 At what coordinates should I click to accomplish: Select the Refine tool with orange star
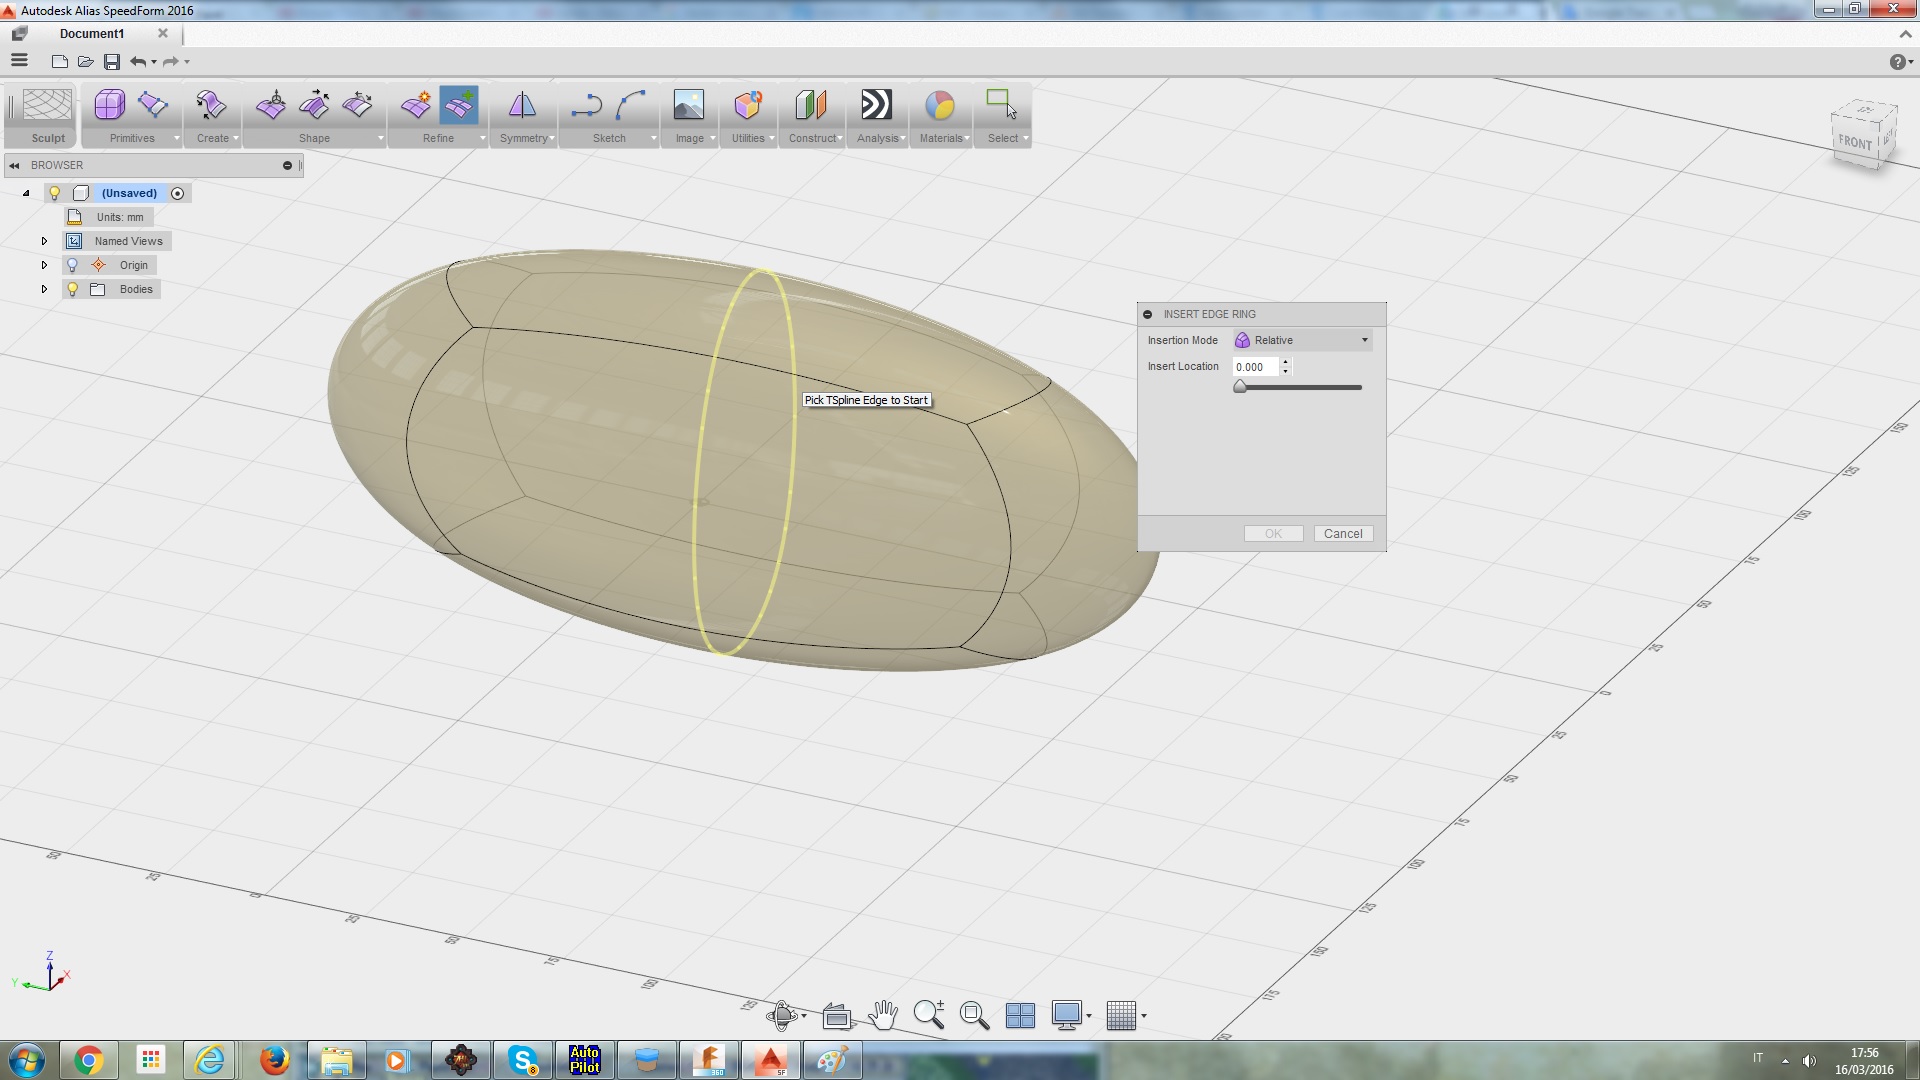click(416, 105)
